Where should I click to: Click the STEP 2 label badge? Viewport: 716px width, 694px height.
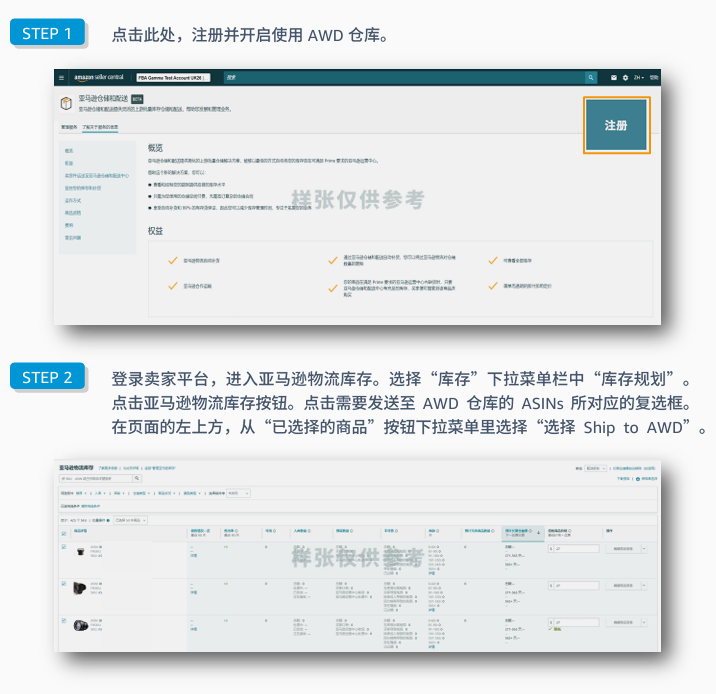point(47,377)
